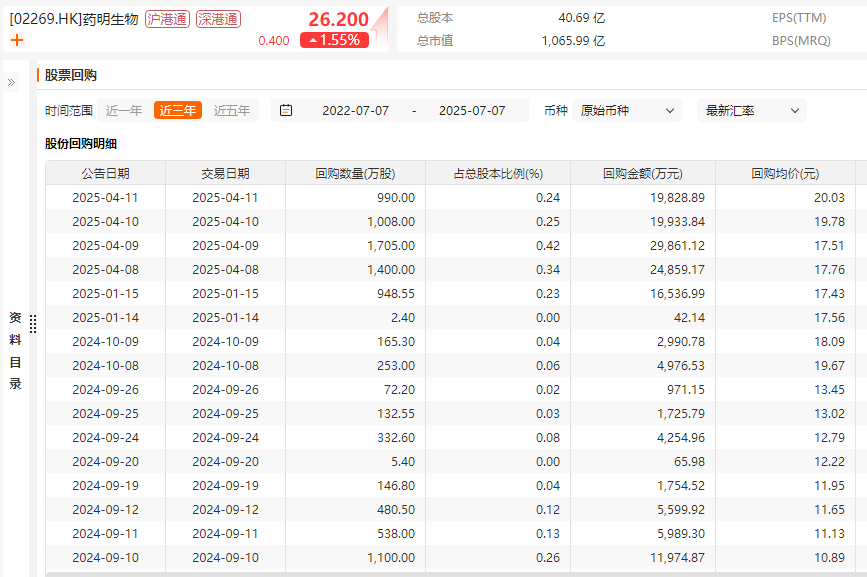867x577 pixels.
Task: Expand the sidebar with double-chevron icon
Action: click(11, 83)
